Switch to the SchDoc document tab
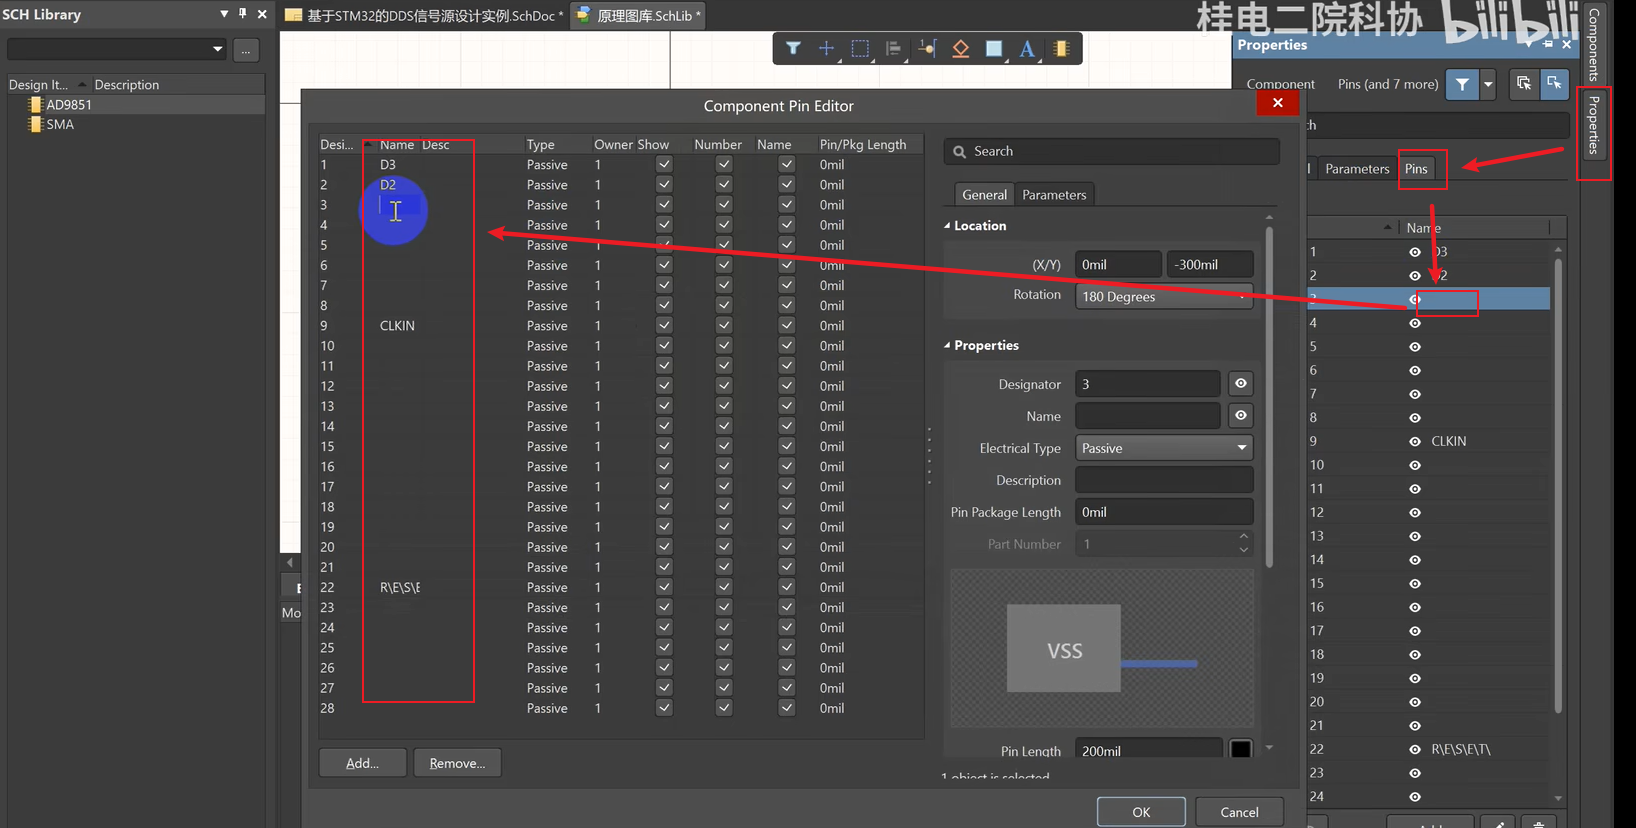 (423, 15)
